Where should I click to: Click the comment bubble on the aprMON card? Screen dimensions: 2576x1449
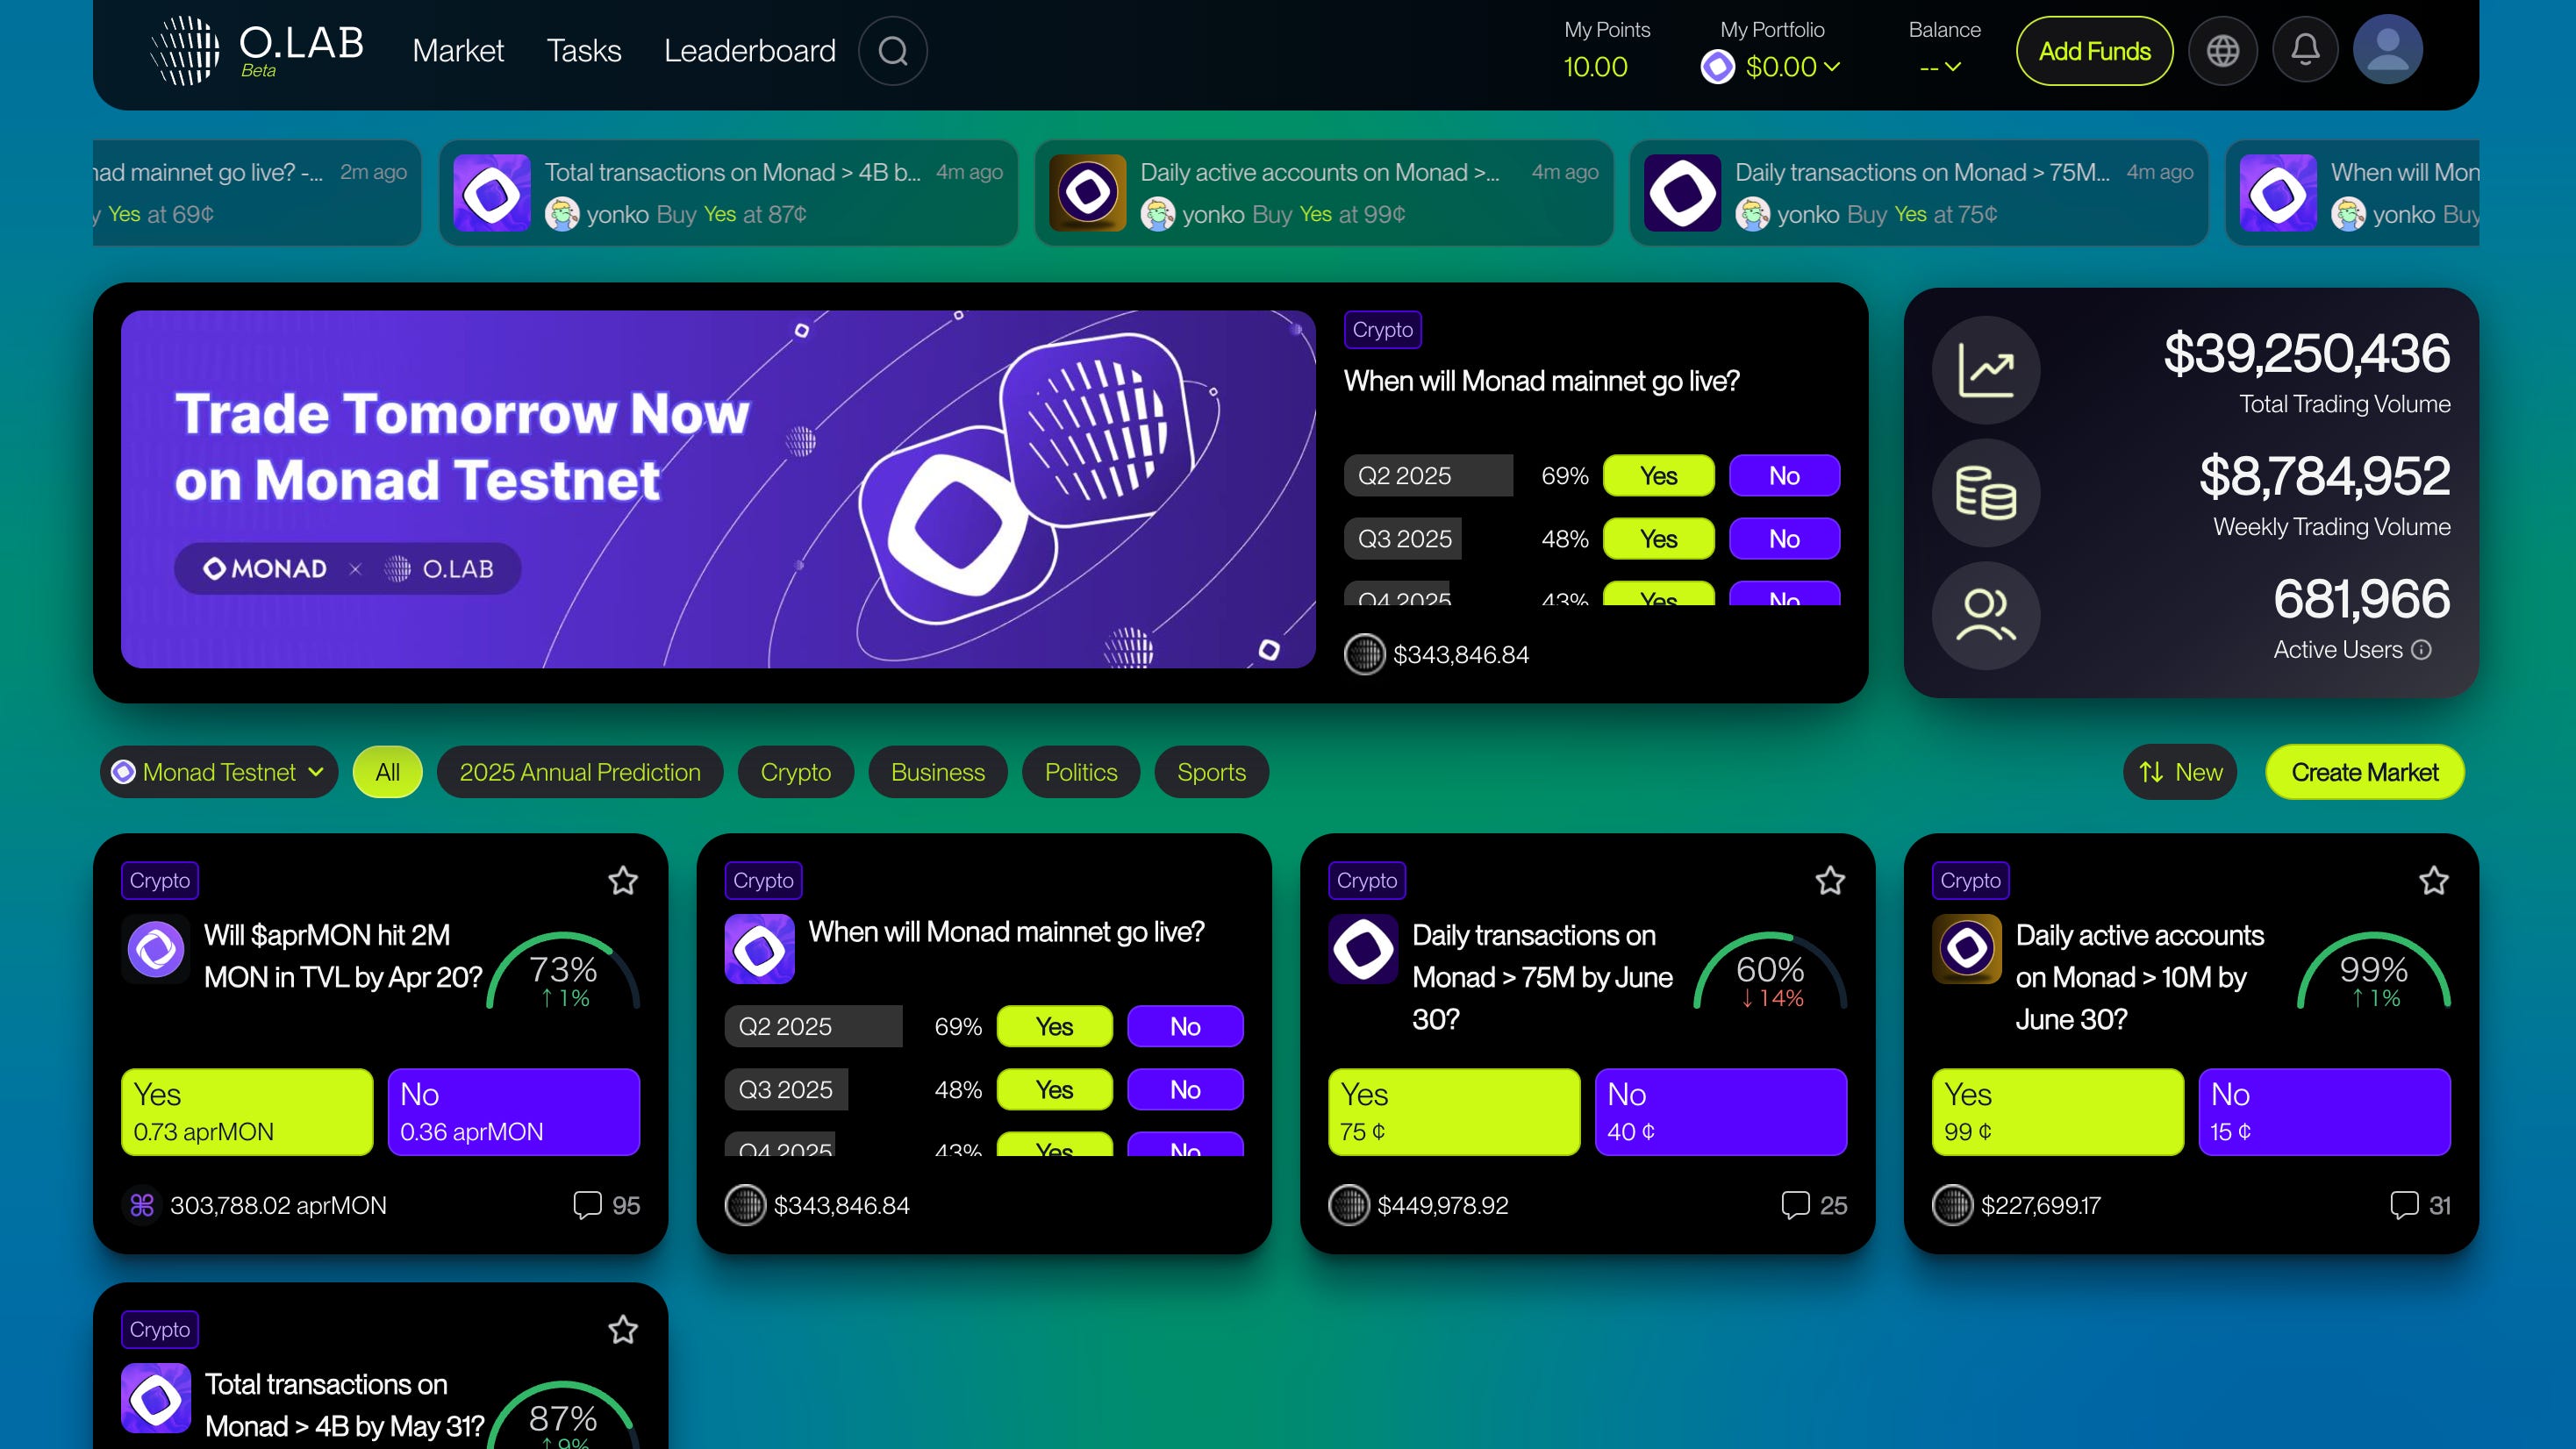(588, 1205)
